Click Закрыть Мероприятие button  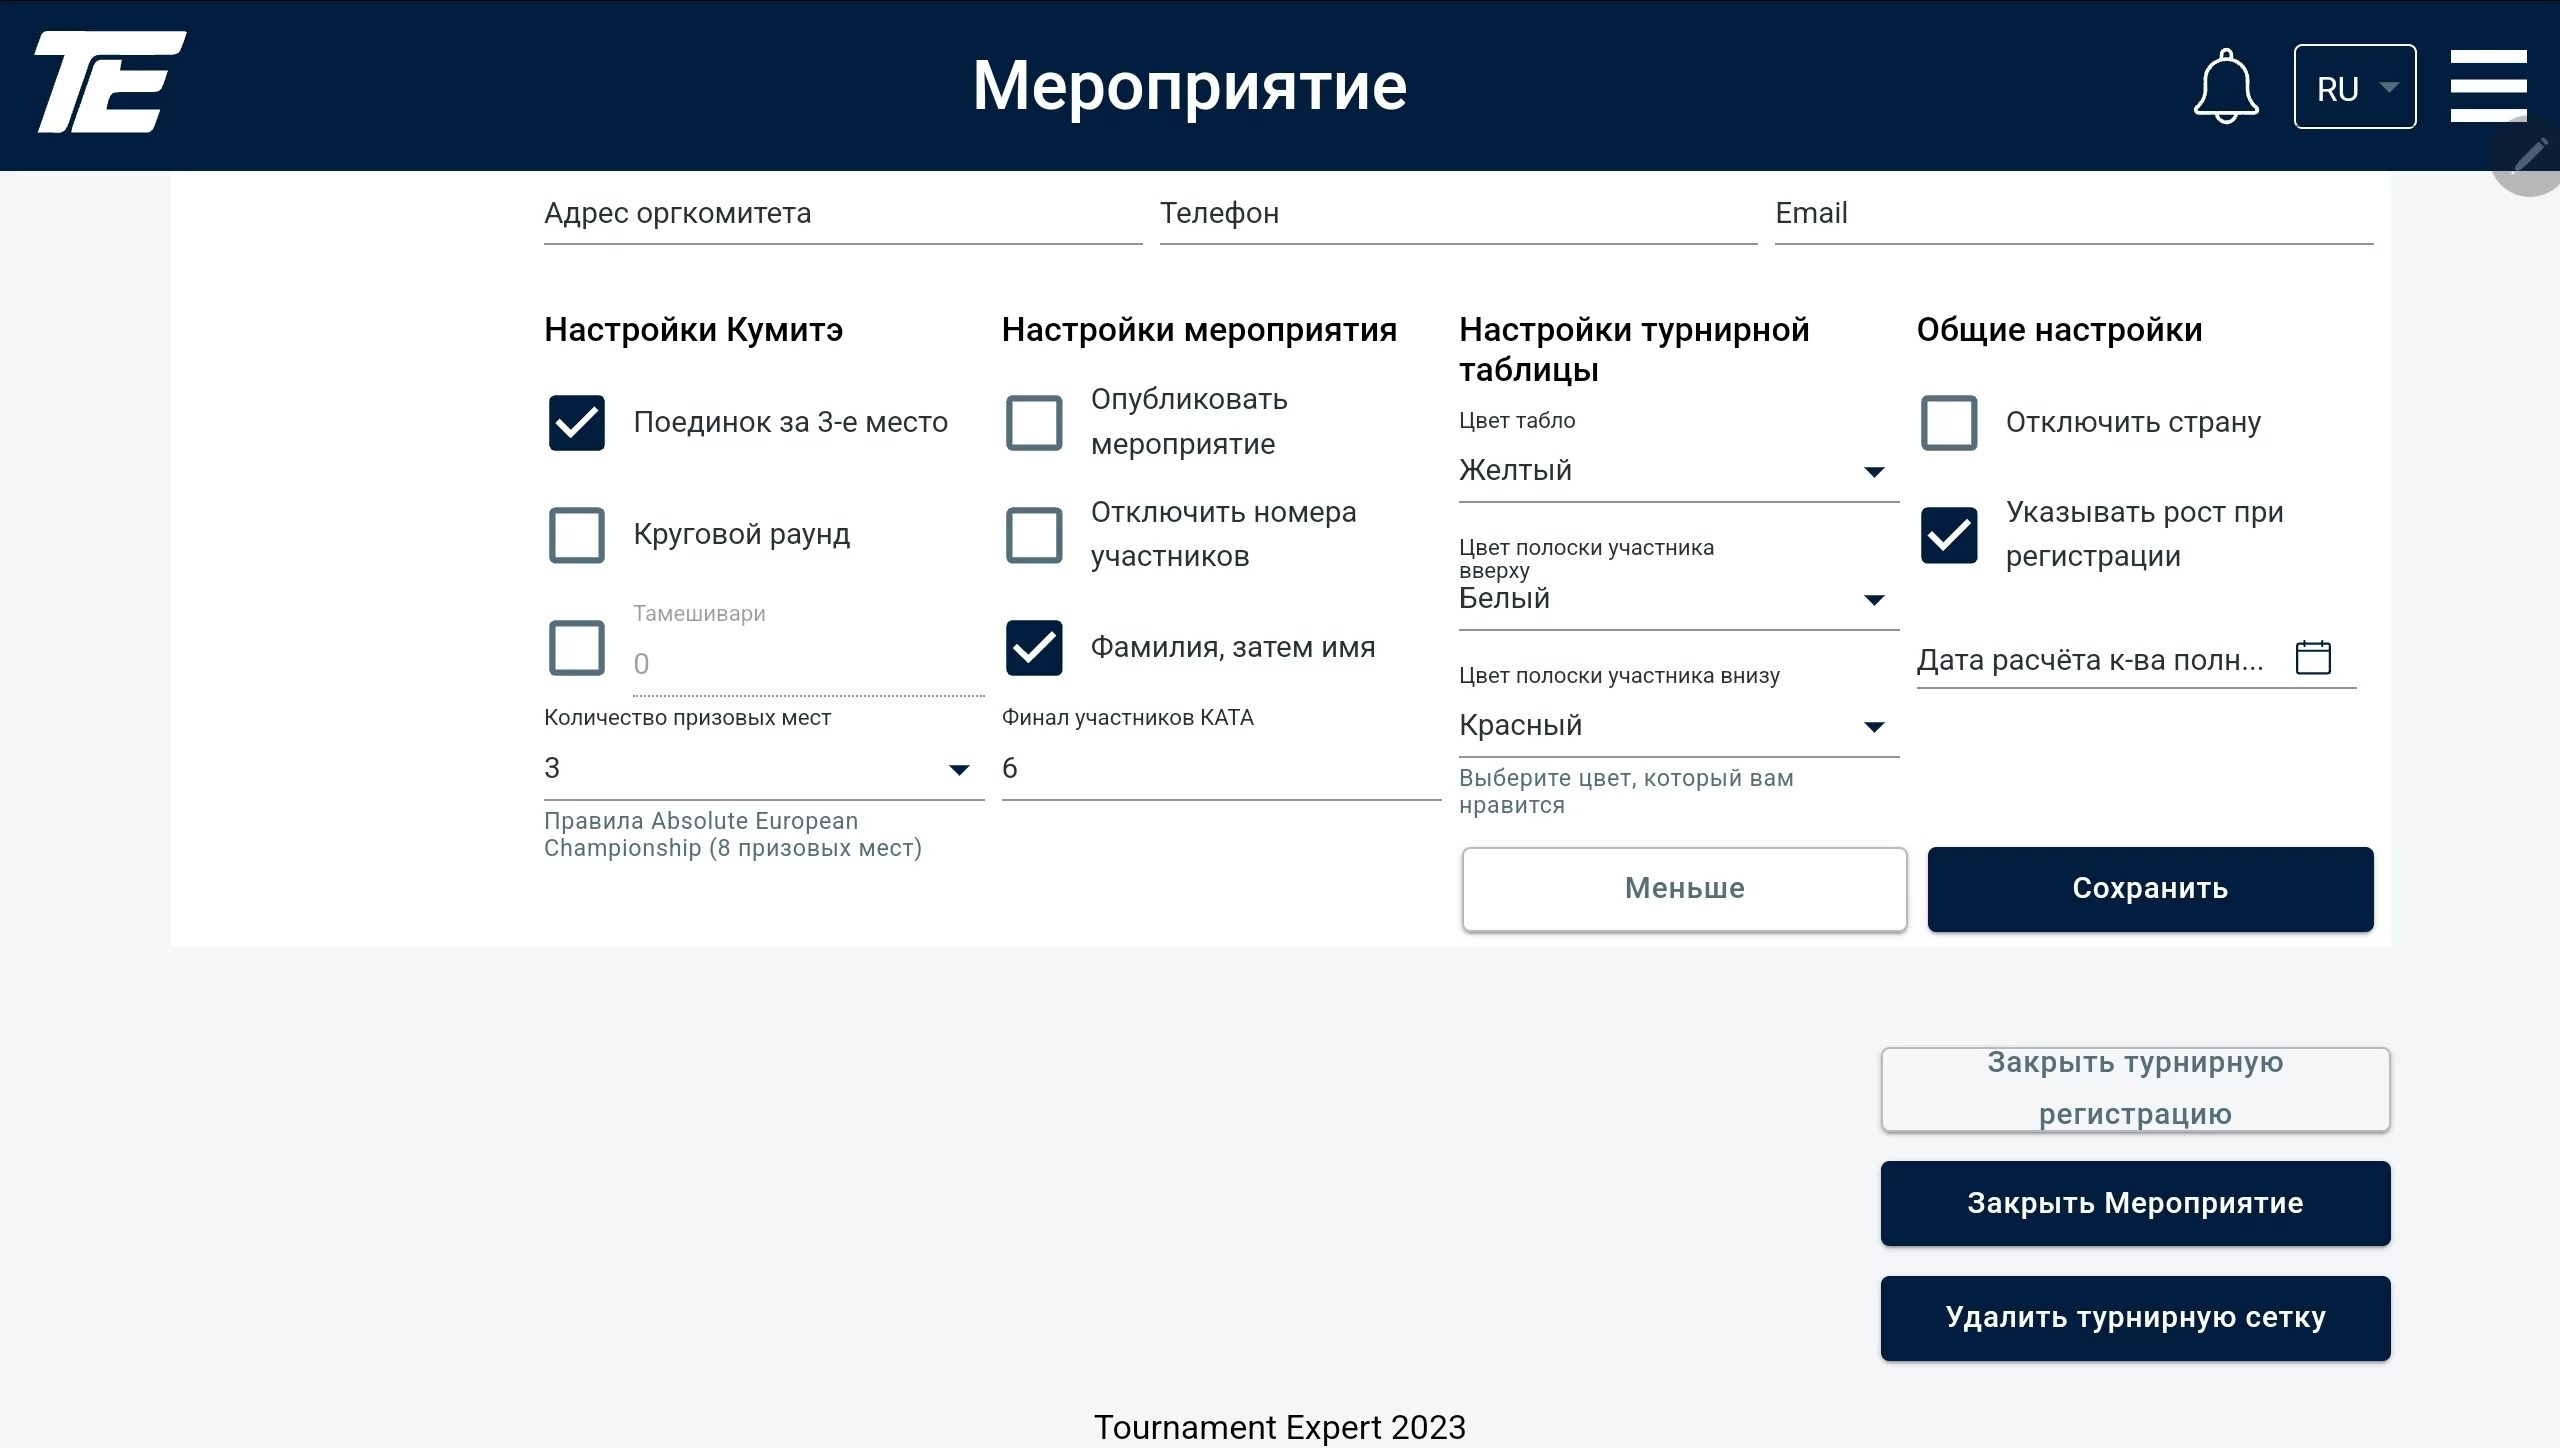pyautogui.click(x=2136, y=1203)
